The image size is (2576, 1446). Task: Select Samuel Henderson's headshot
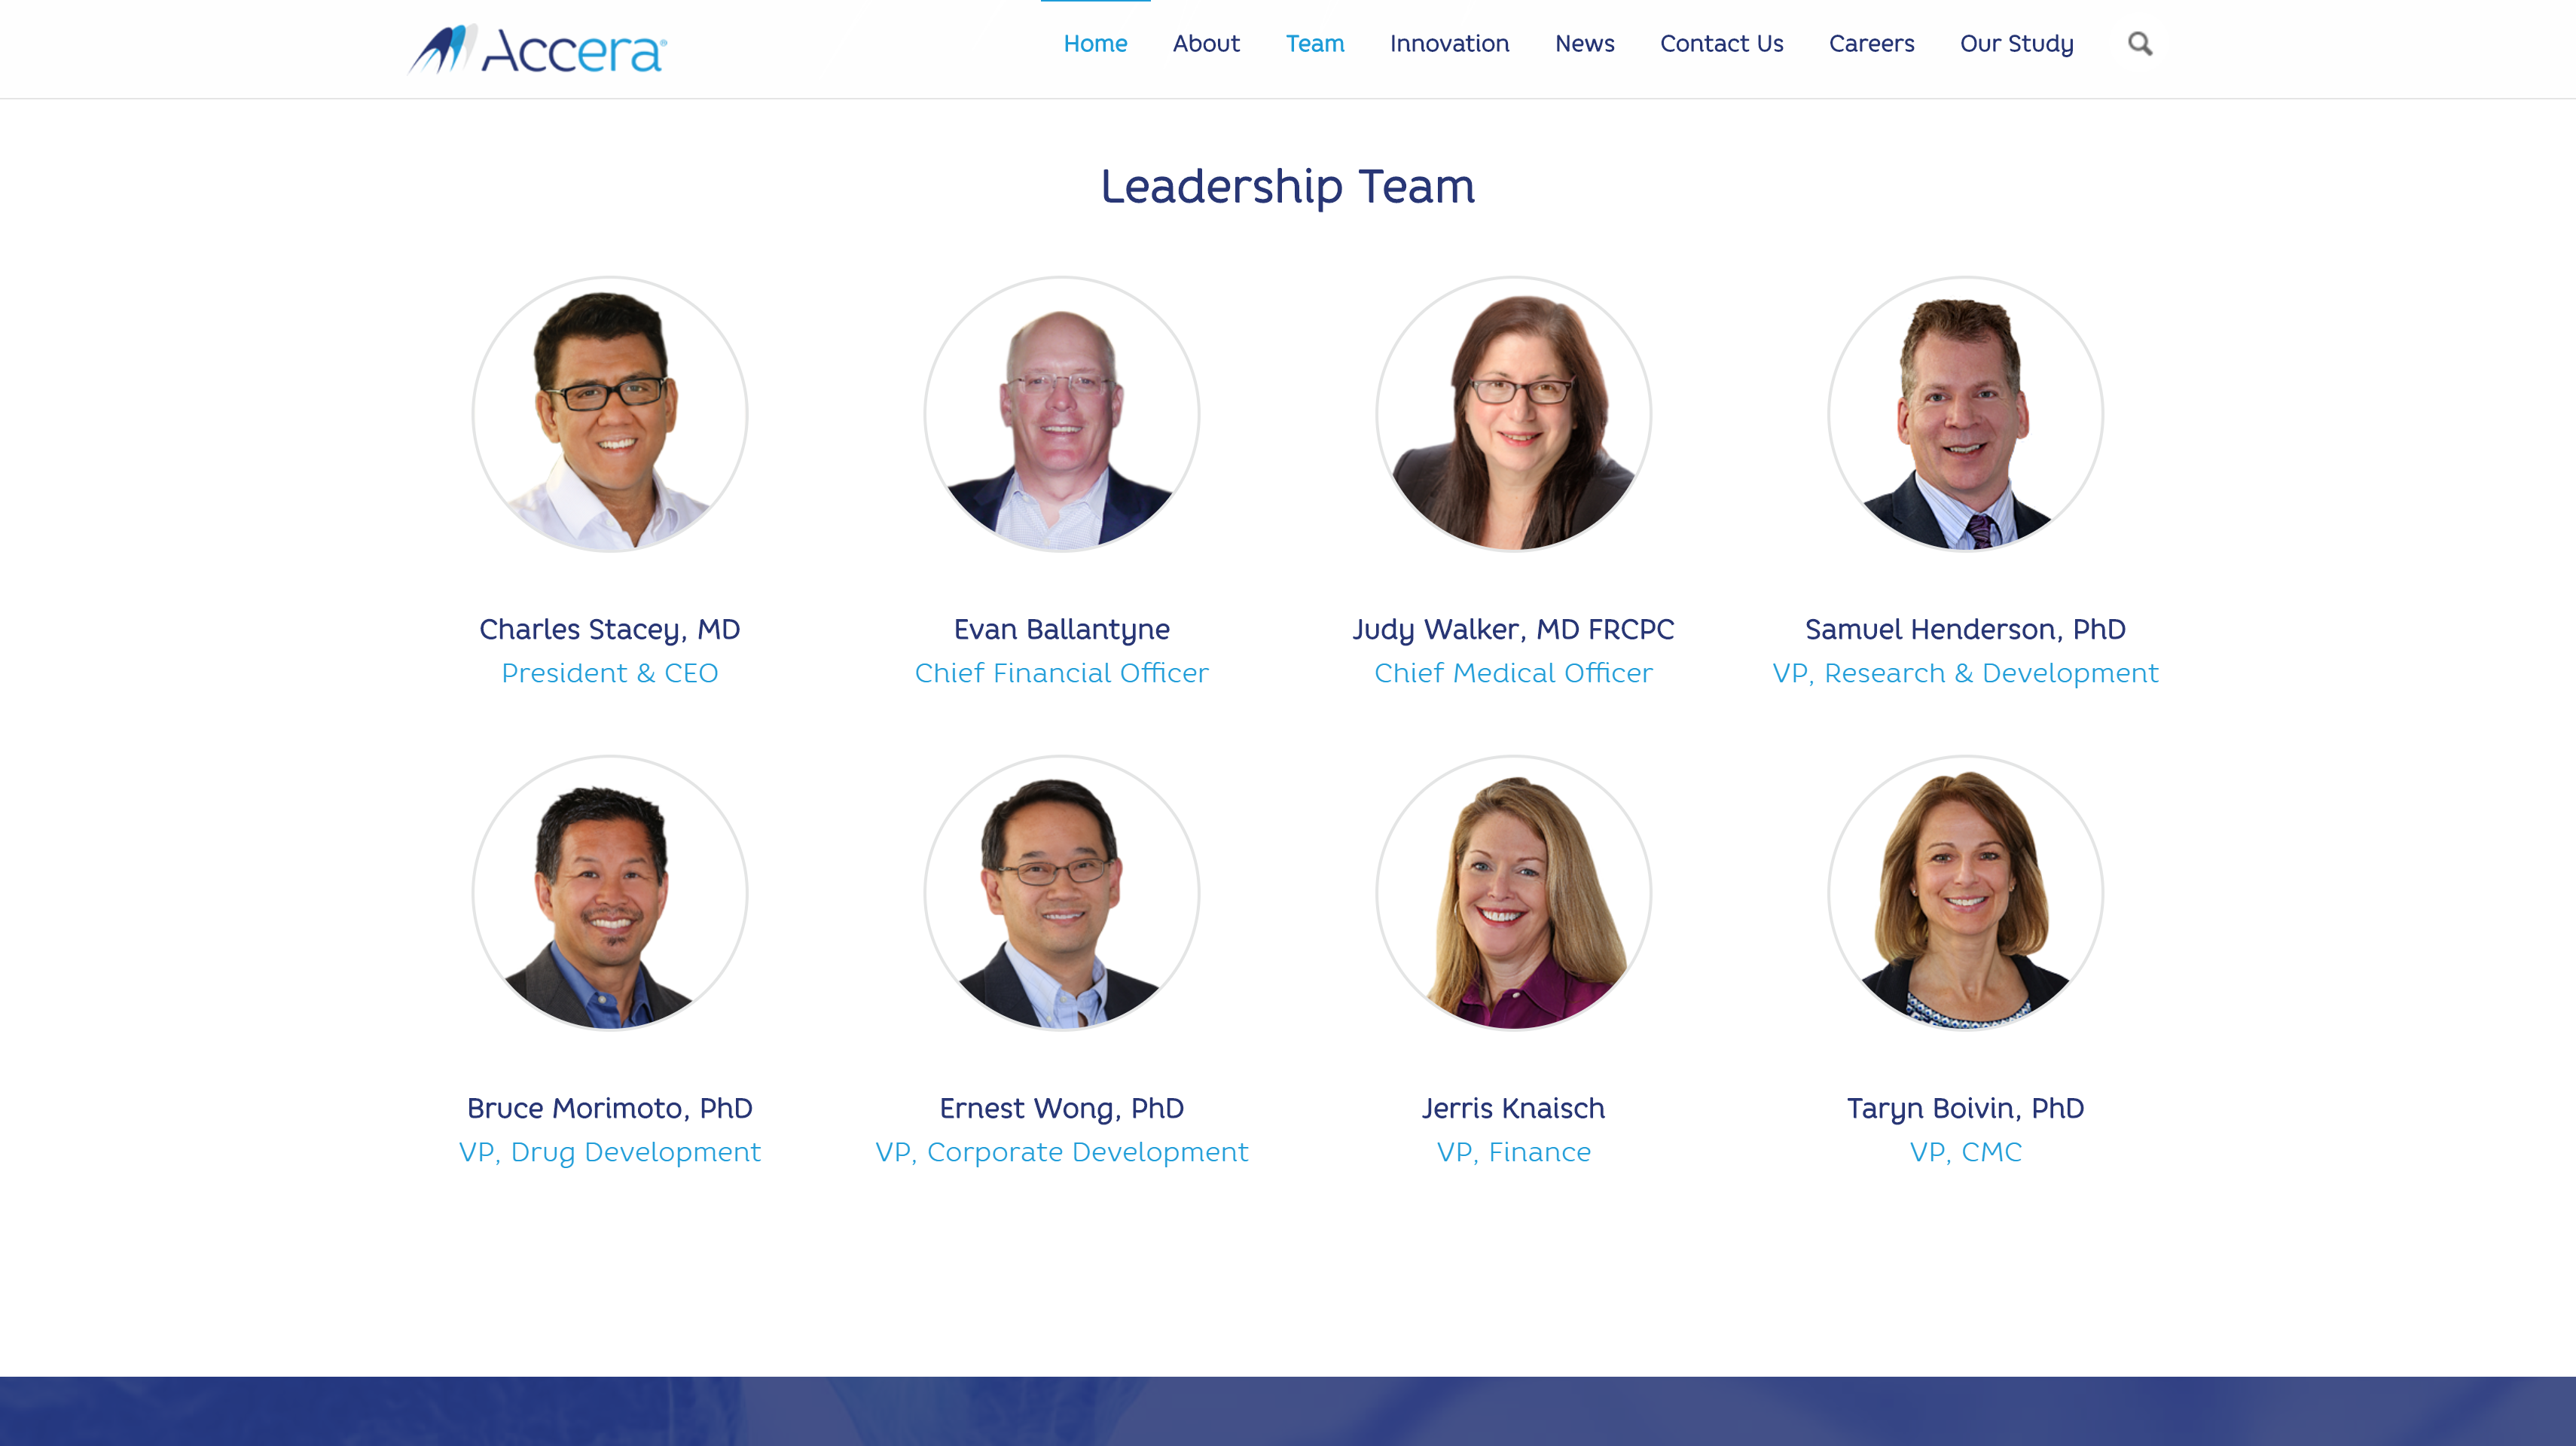[x=1966, y=414]
